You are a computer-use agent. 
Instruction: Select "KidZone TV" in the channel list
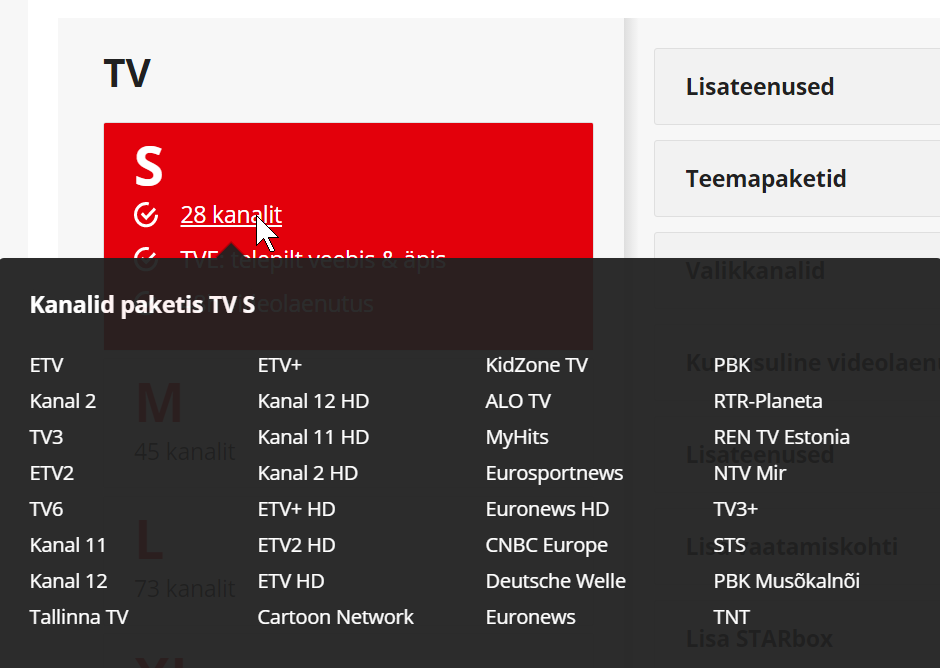537,365
